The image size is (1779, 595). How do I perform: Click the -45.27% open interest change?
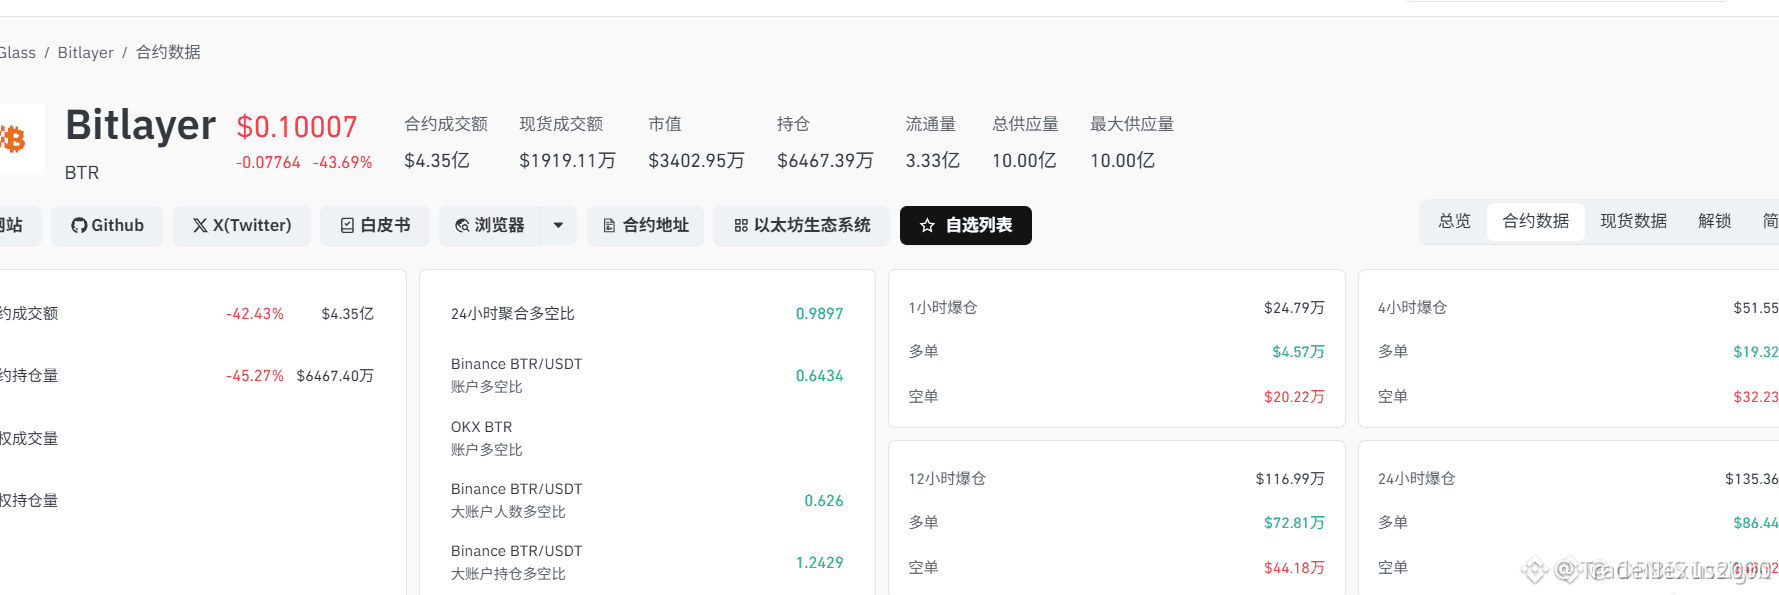click(x=255, y=376)
